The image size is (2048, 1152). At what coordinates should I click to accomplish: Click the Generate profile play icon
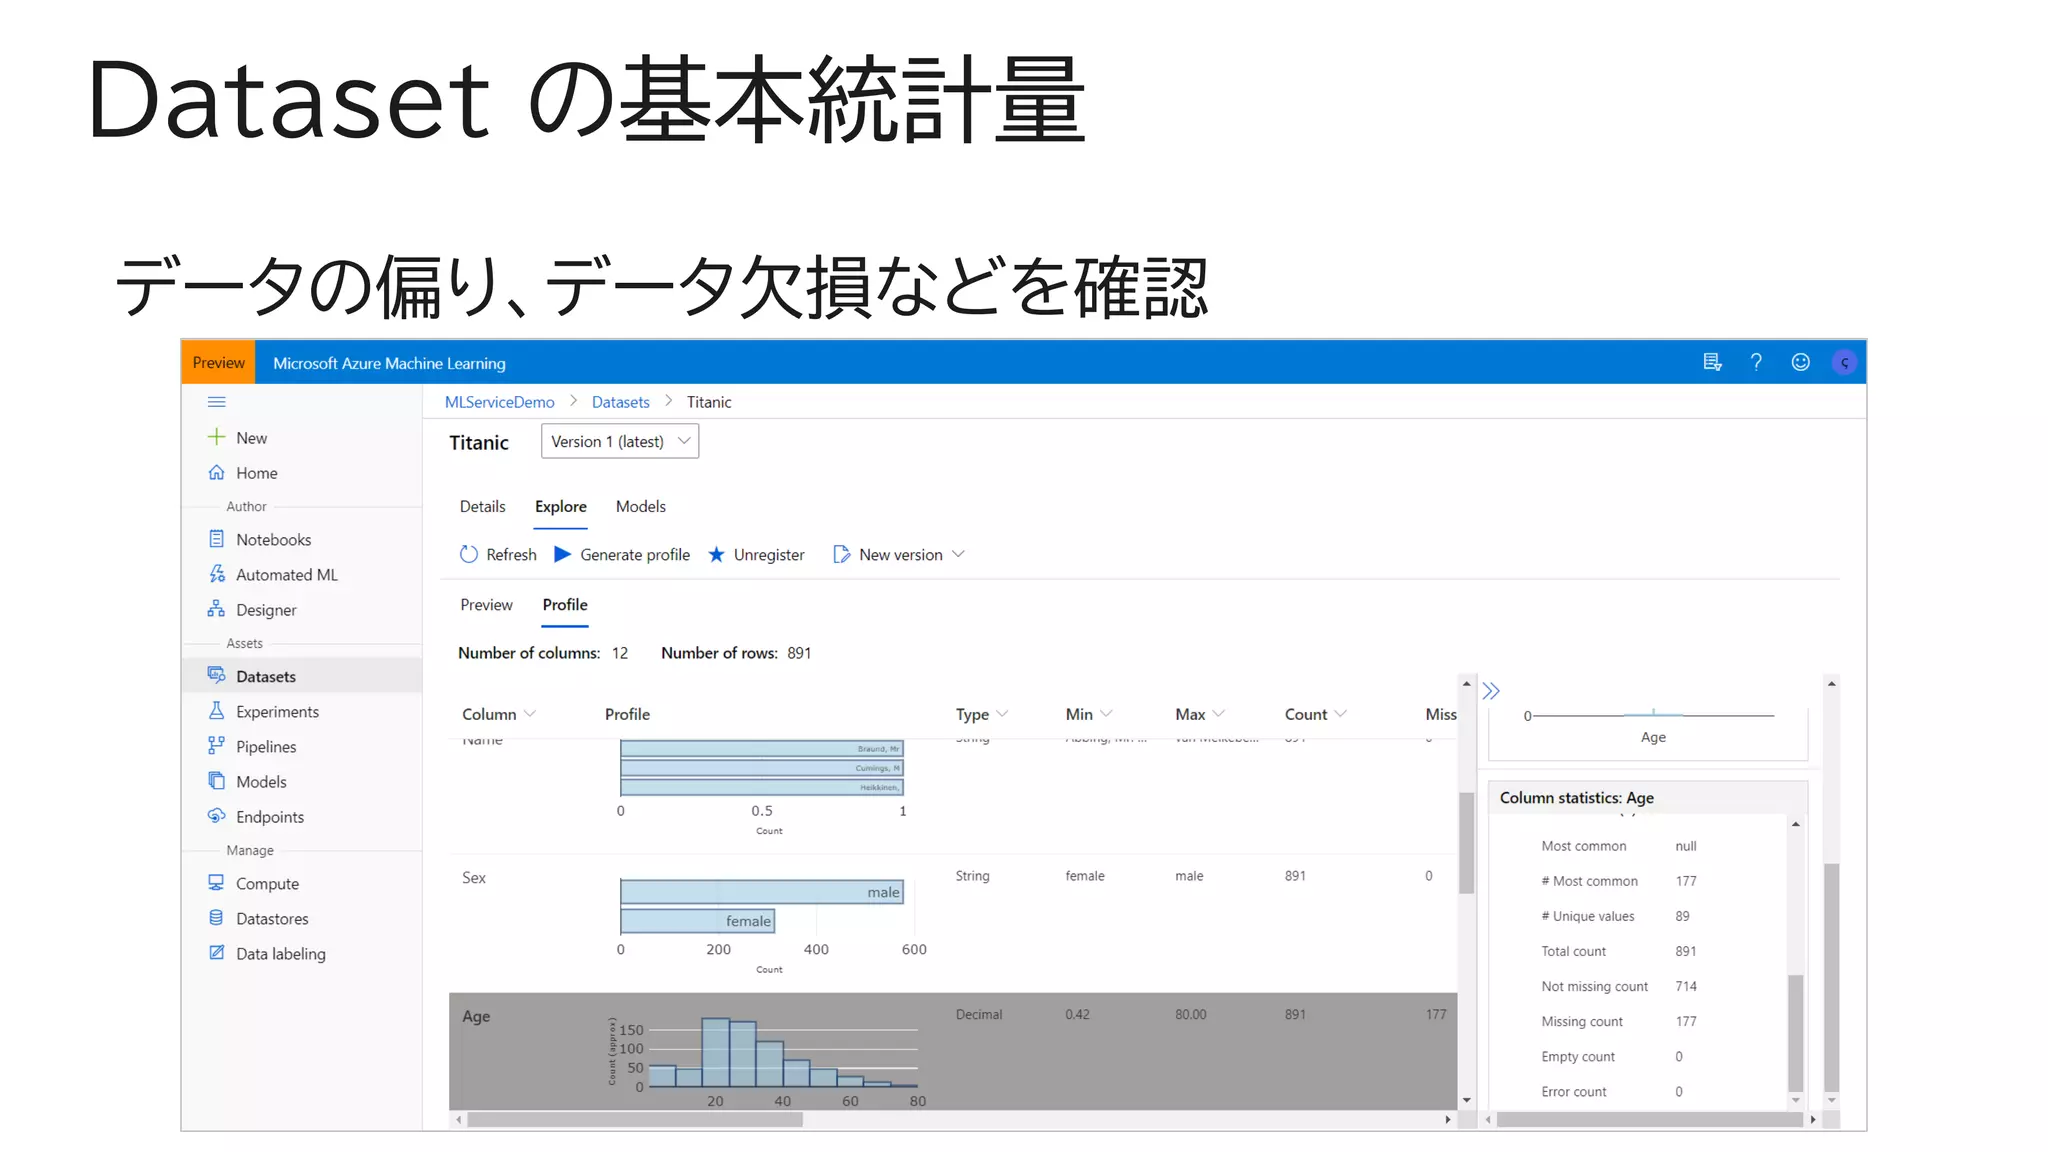click(562, 554)
